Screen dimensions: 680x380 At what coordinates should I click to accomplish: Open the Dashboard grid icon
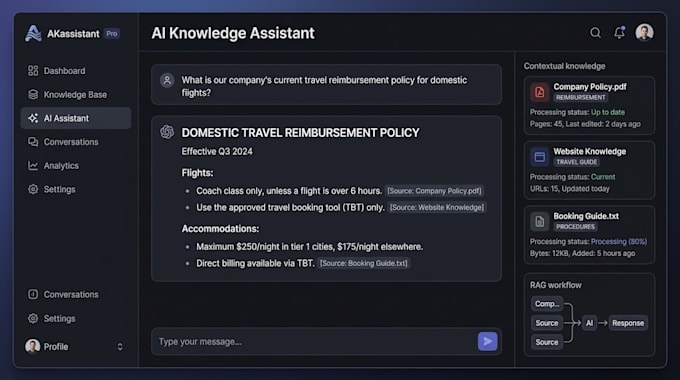pos(33,71)
